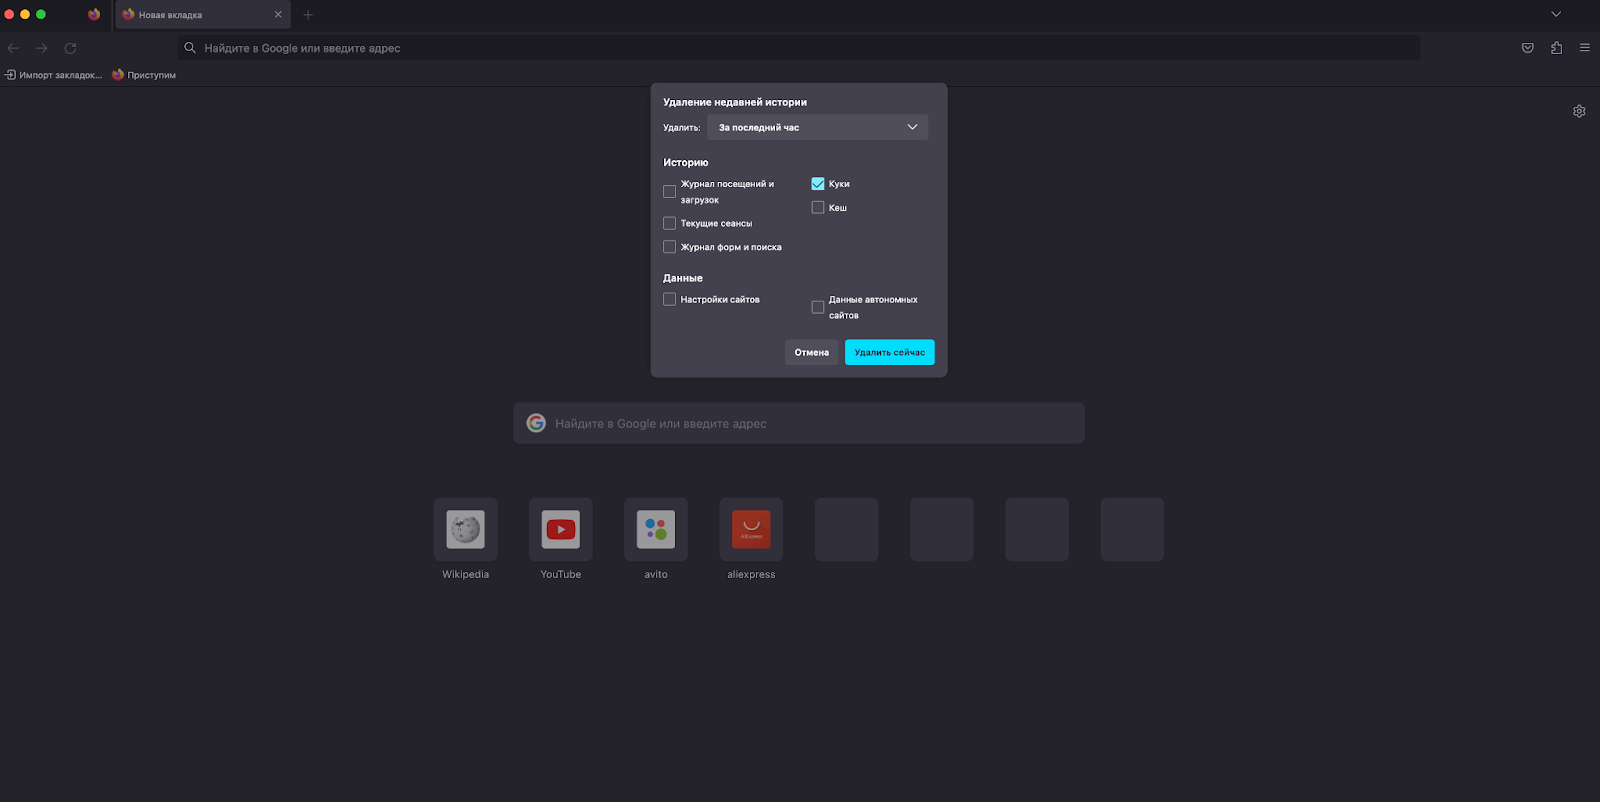Check the Текущие сеансы checkbox

pos(670,223)
